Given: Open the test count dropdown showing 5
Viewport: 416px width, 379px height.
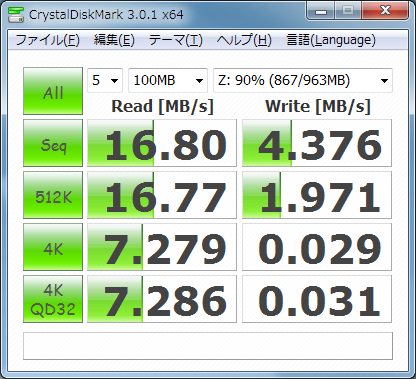Looking at the screenshot, I should pyautogui.click(x=105, y=80).
